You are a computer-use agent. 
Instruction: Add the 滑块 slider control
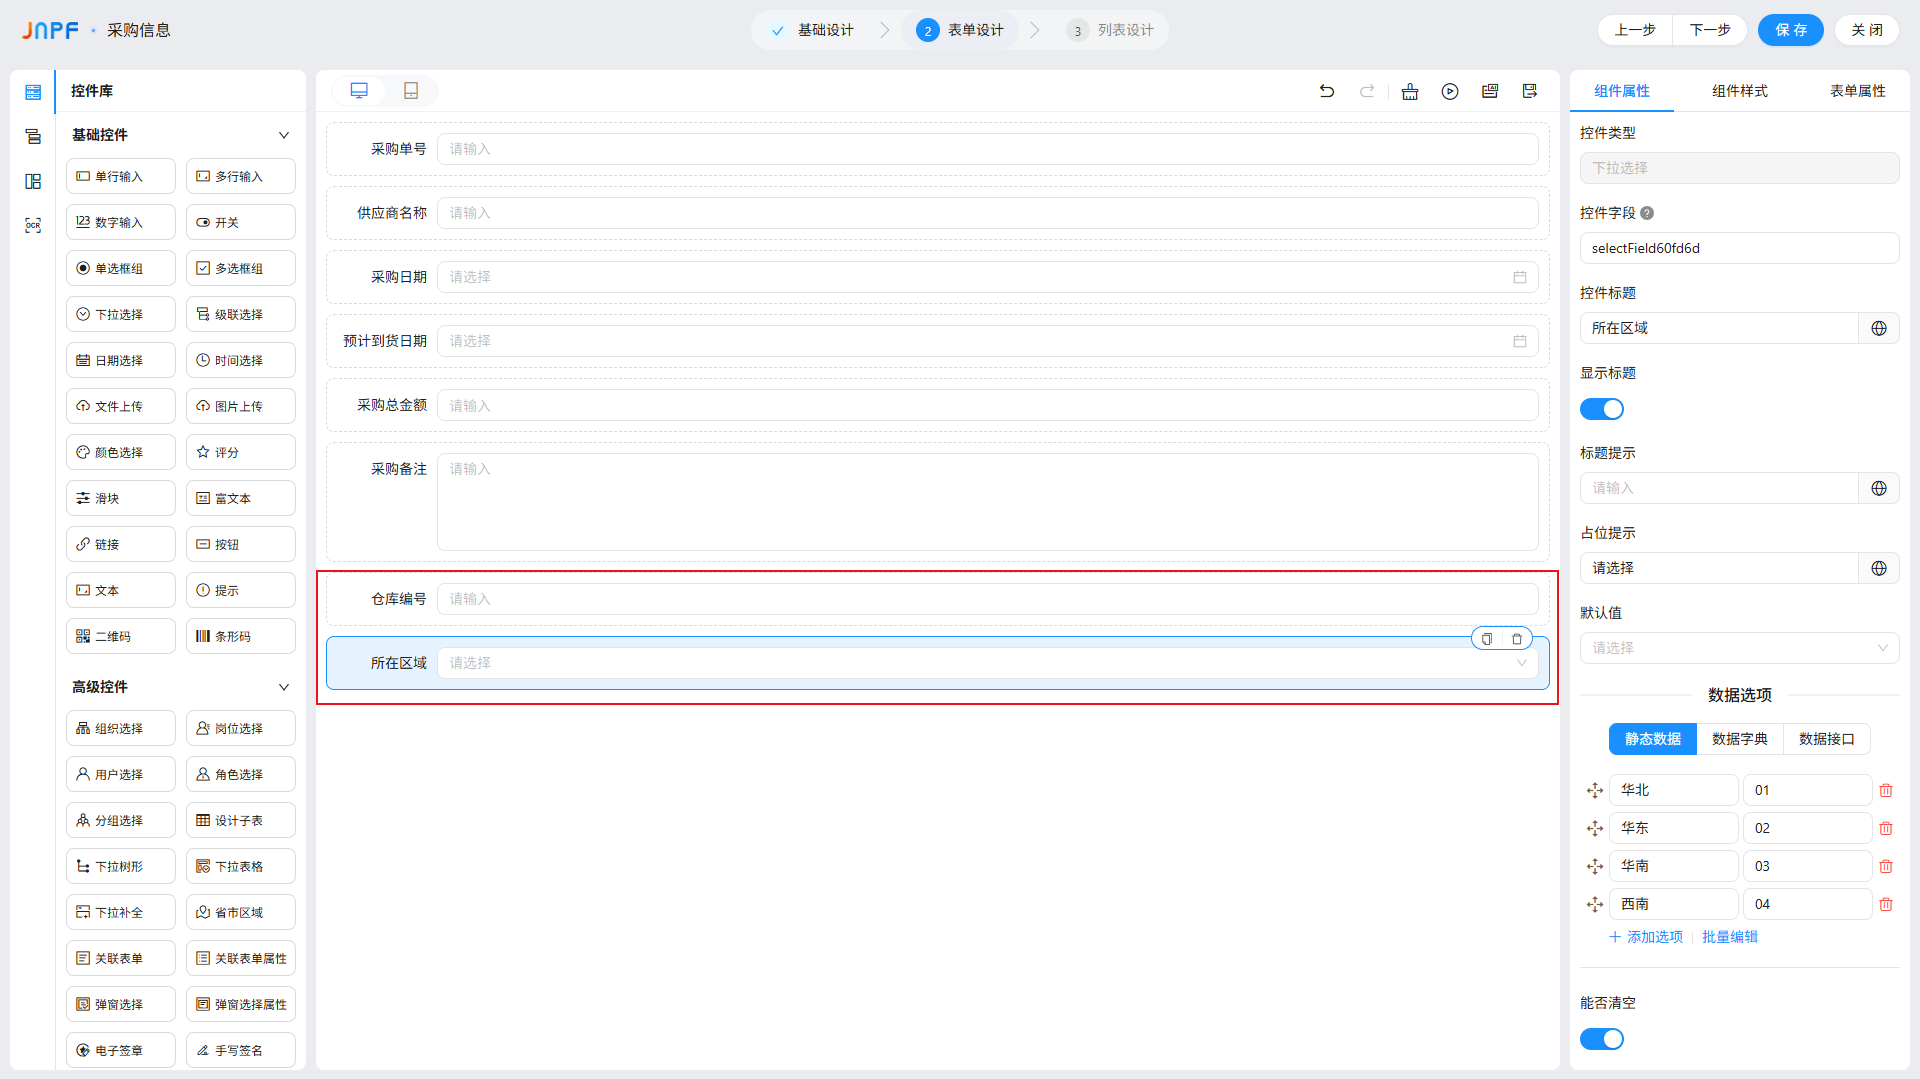121,498
